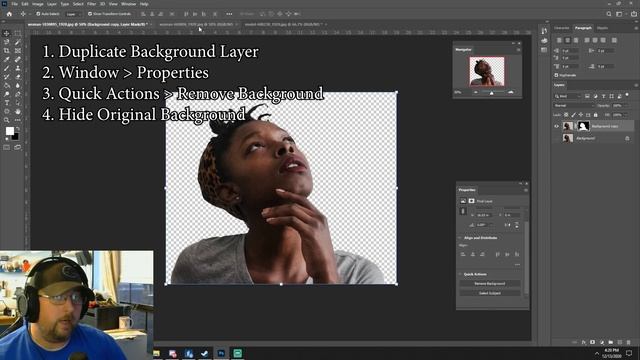The image size is (640, 360).
Task: Open Navigator panel flyout menu
Action: click(518, 50)
